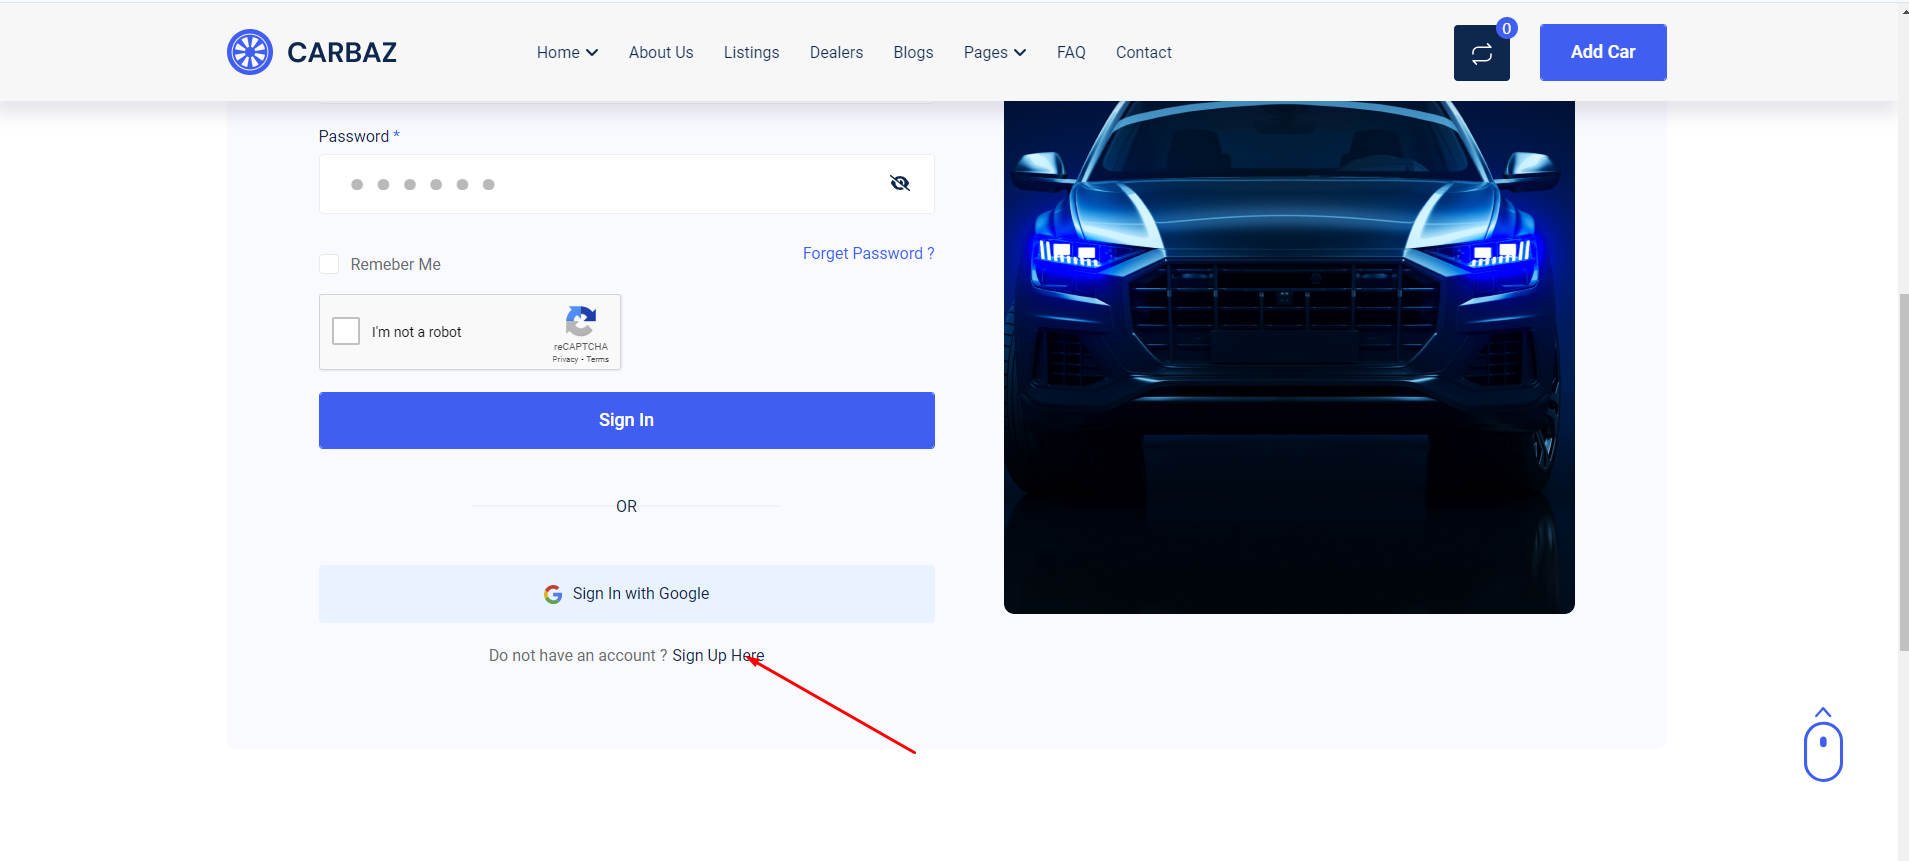Image resolution: width=1909 pixels, height=861 pixels.
Task: Check the Remeber Me checkbox
Action: coord(329,264)
